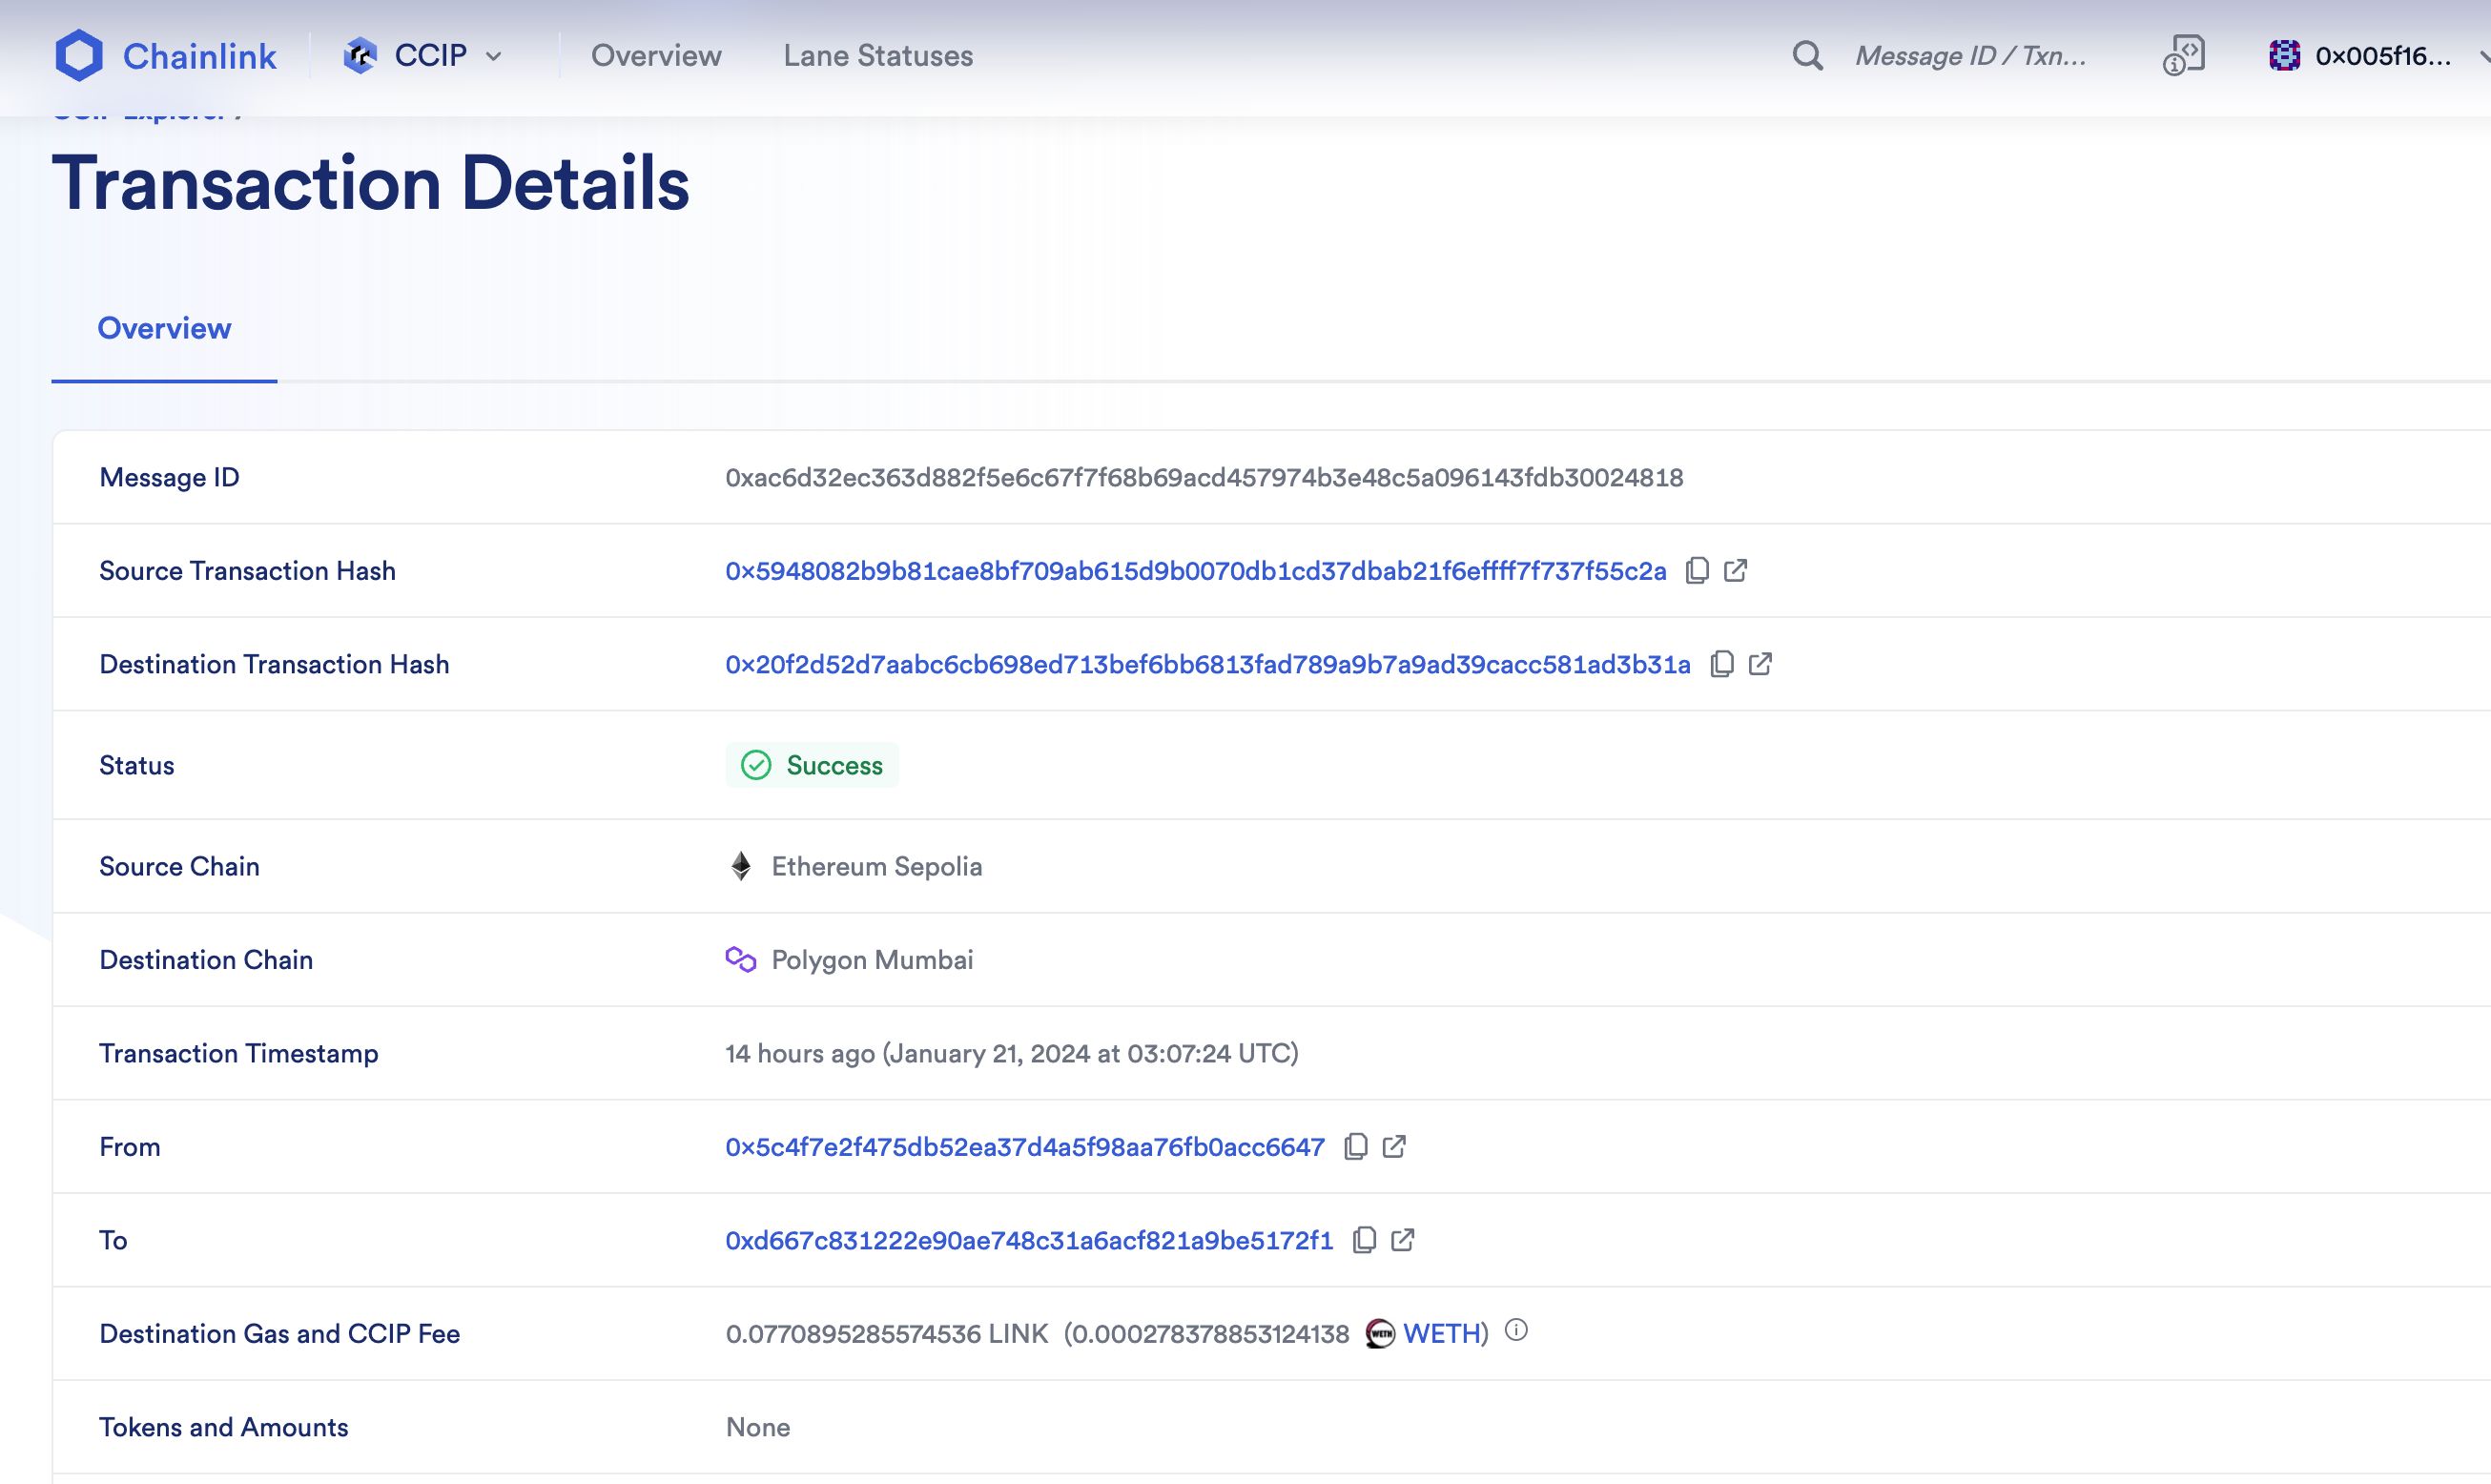
Task: Open the From address link
Action: [1025, 1147]
